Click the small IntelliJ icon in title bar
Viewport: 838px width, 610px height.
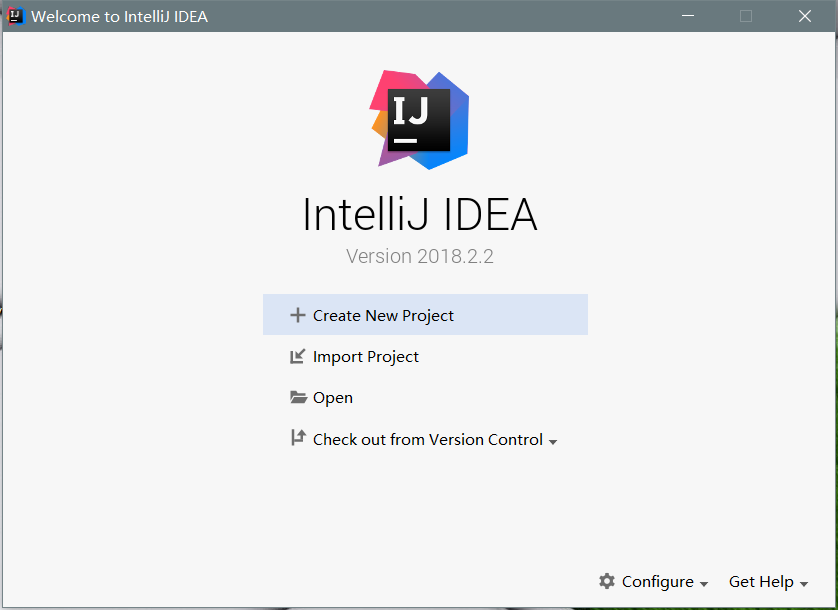pyautogui.click(x=15, y=16)
